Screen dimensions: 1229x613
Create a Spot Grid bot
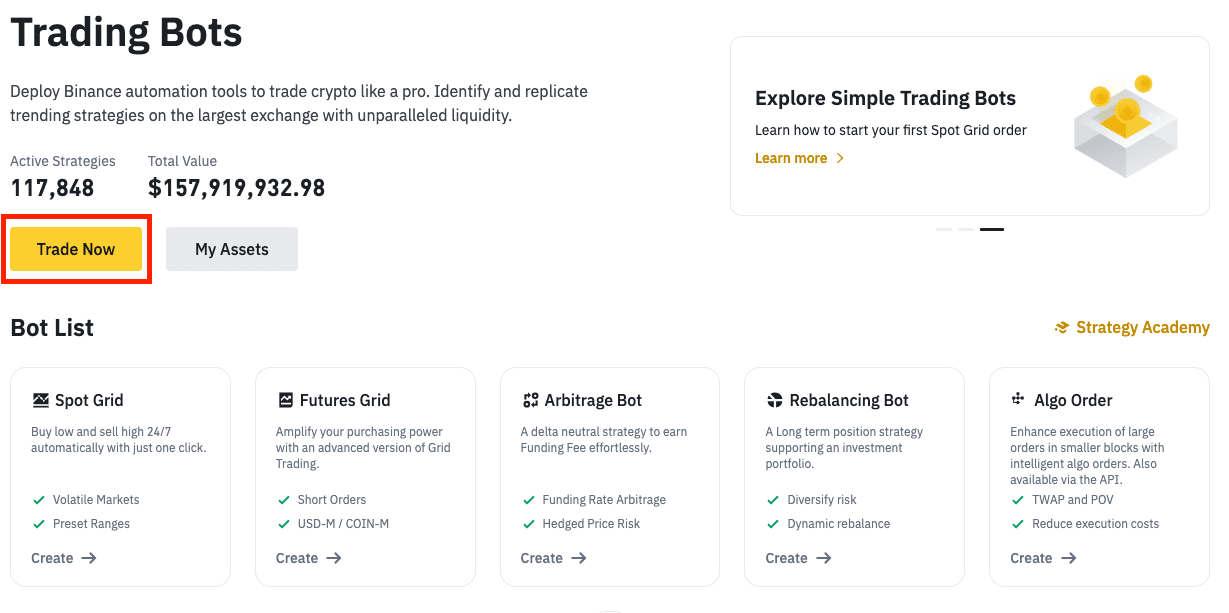point(64,558)
